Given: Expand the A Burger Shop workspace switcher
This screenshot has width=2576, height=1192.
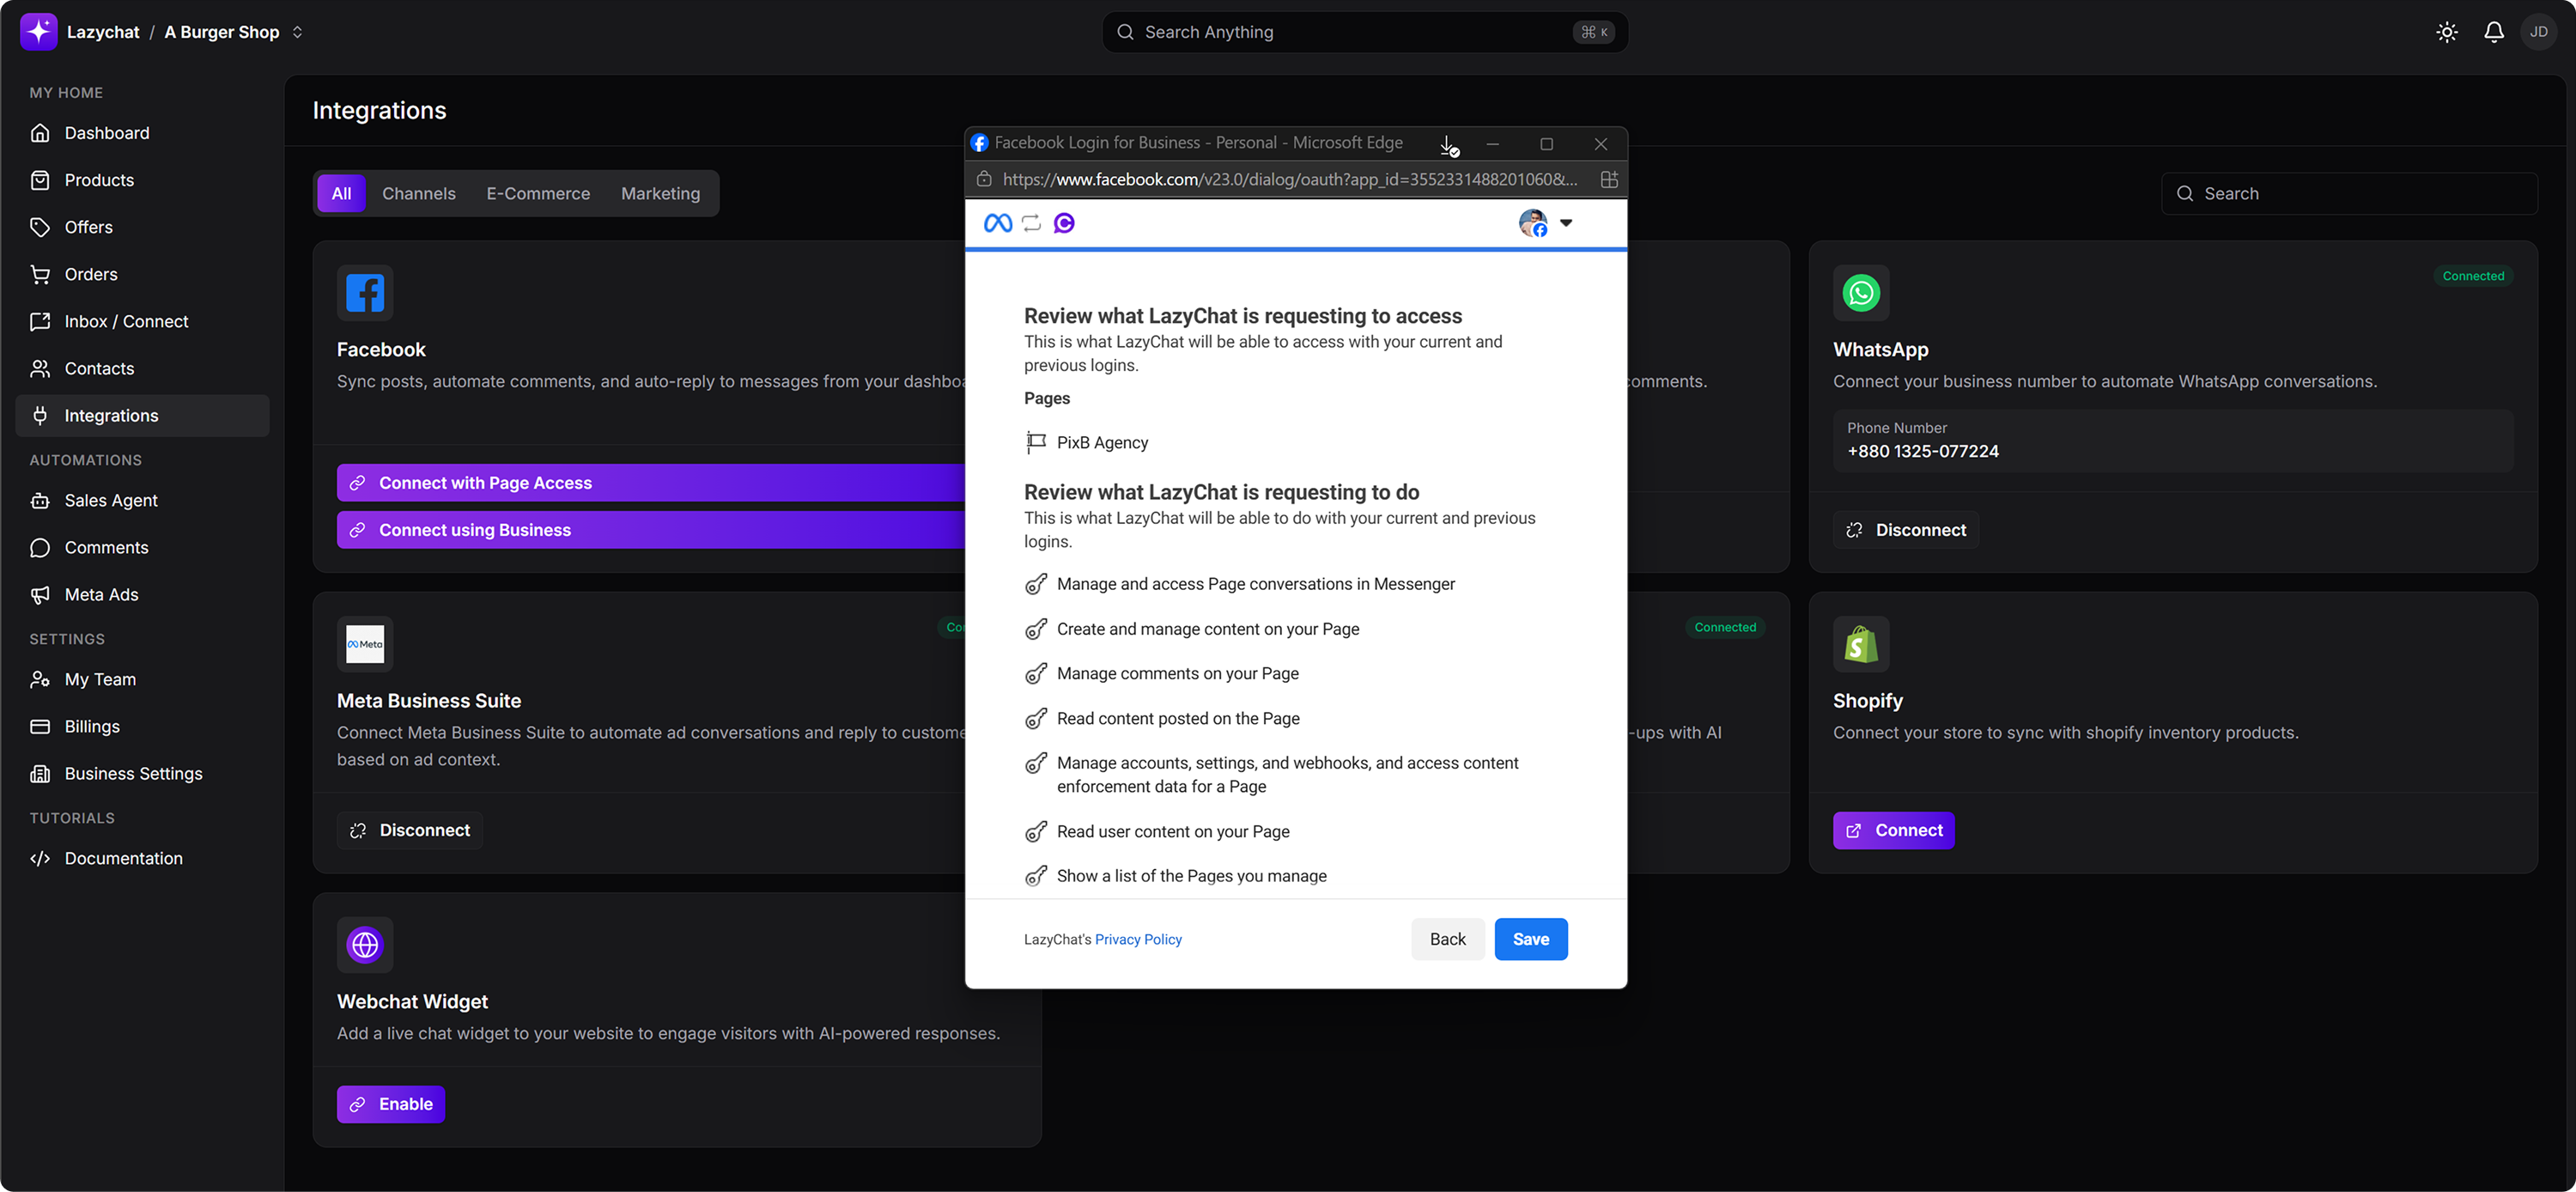Looking at the screenshot, I should [x=297, y=32].
